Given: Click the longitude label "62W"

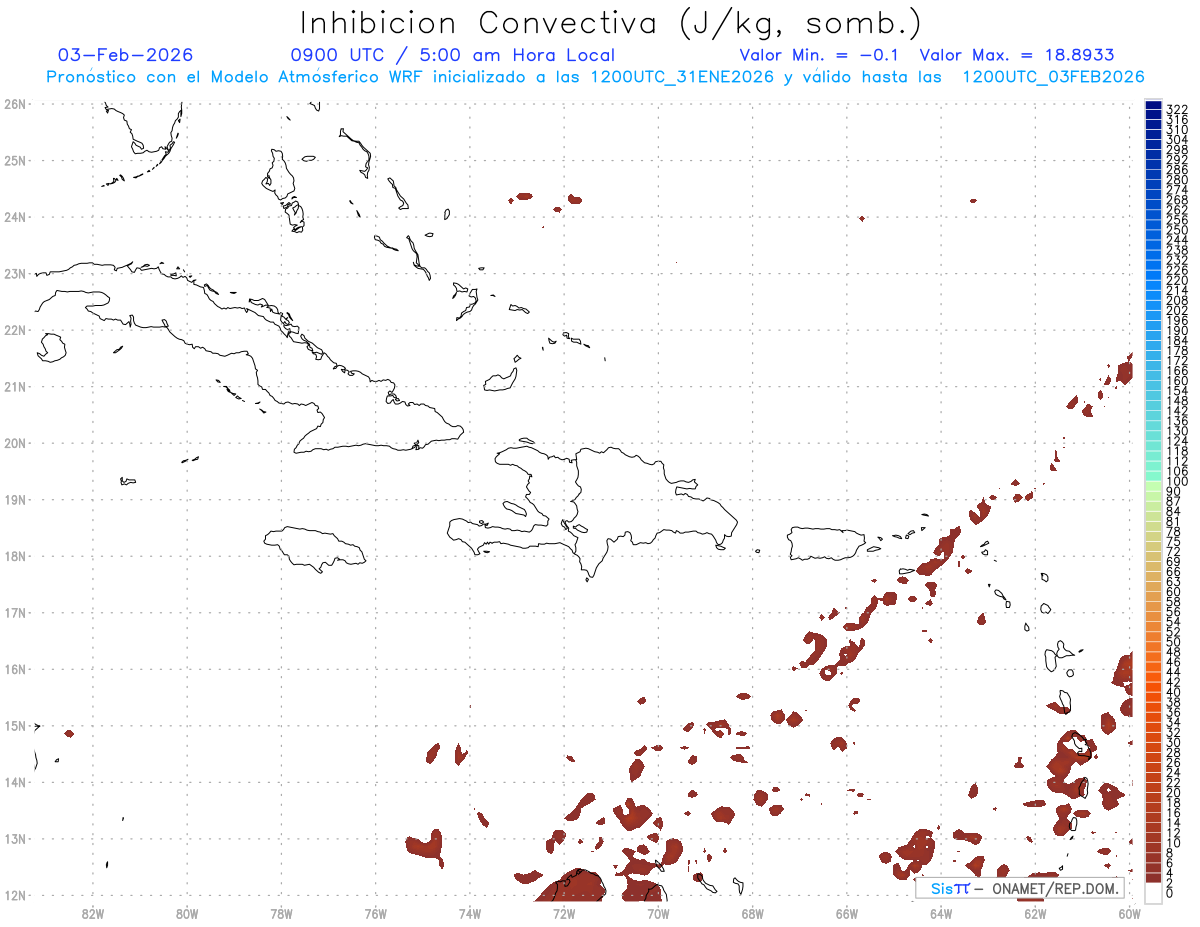Looking at the screenshot, I should click(1035, 912).
